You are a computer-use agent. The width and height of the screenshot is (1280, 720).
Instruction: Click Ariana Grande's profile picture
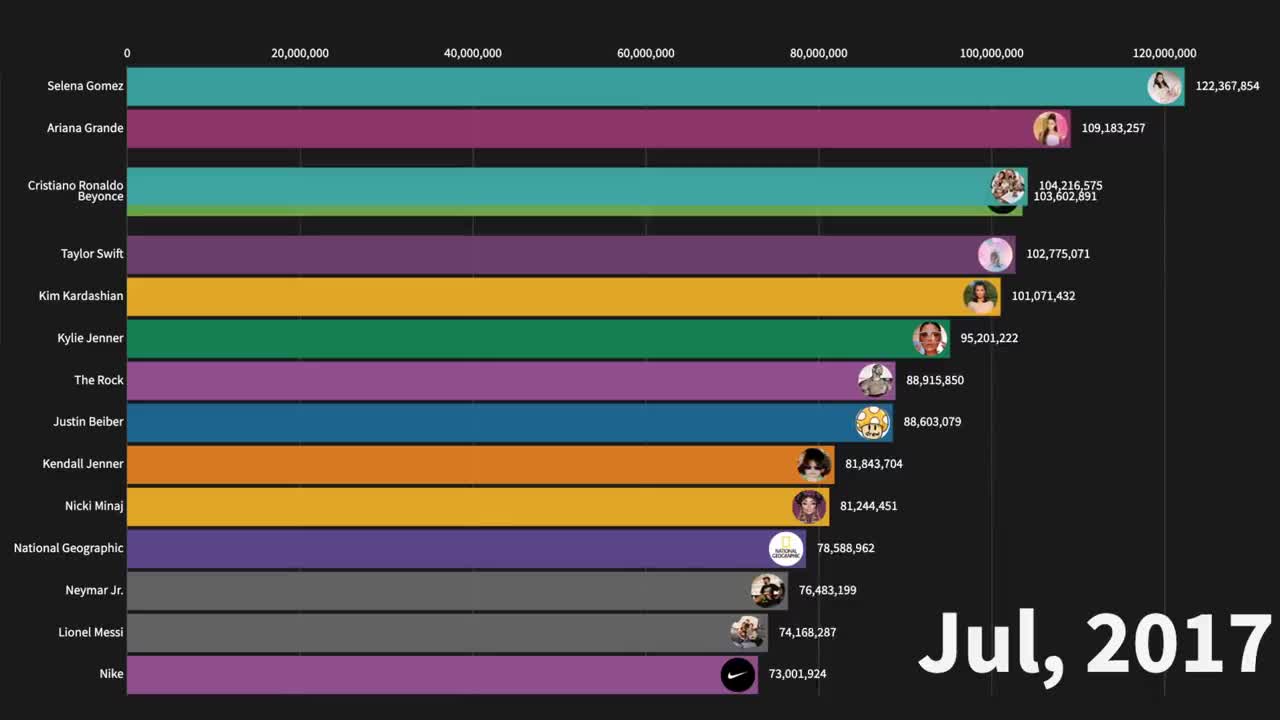(x=1050, y=129)
